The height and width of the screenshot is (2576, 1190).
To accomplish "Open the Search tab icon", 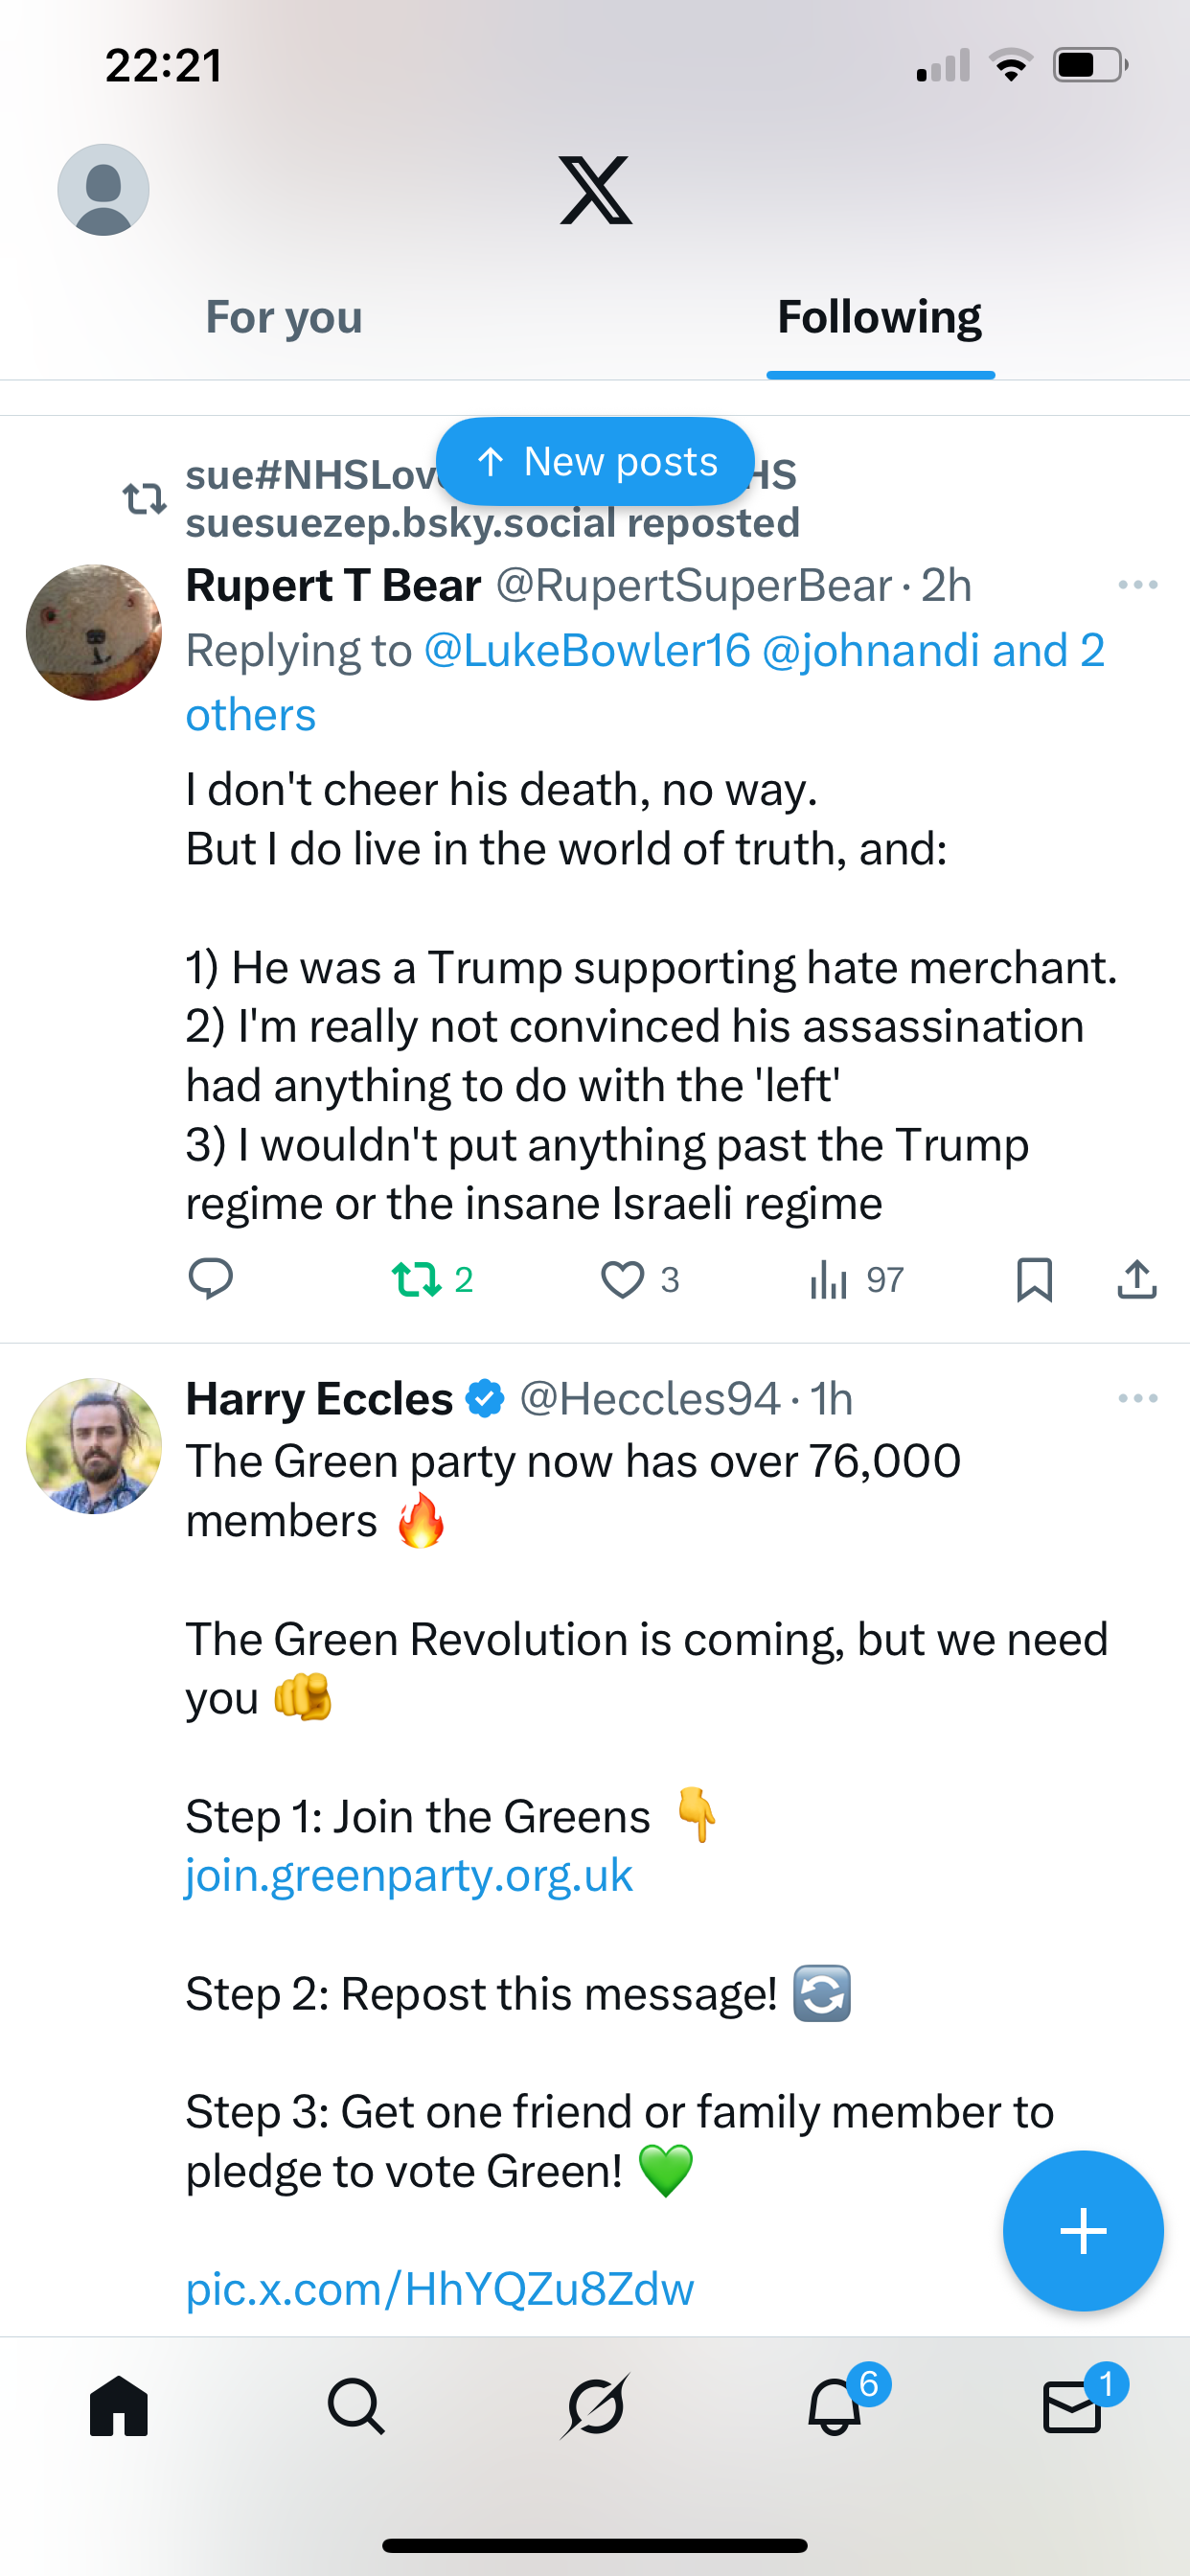I will point(356,2406).
